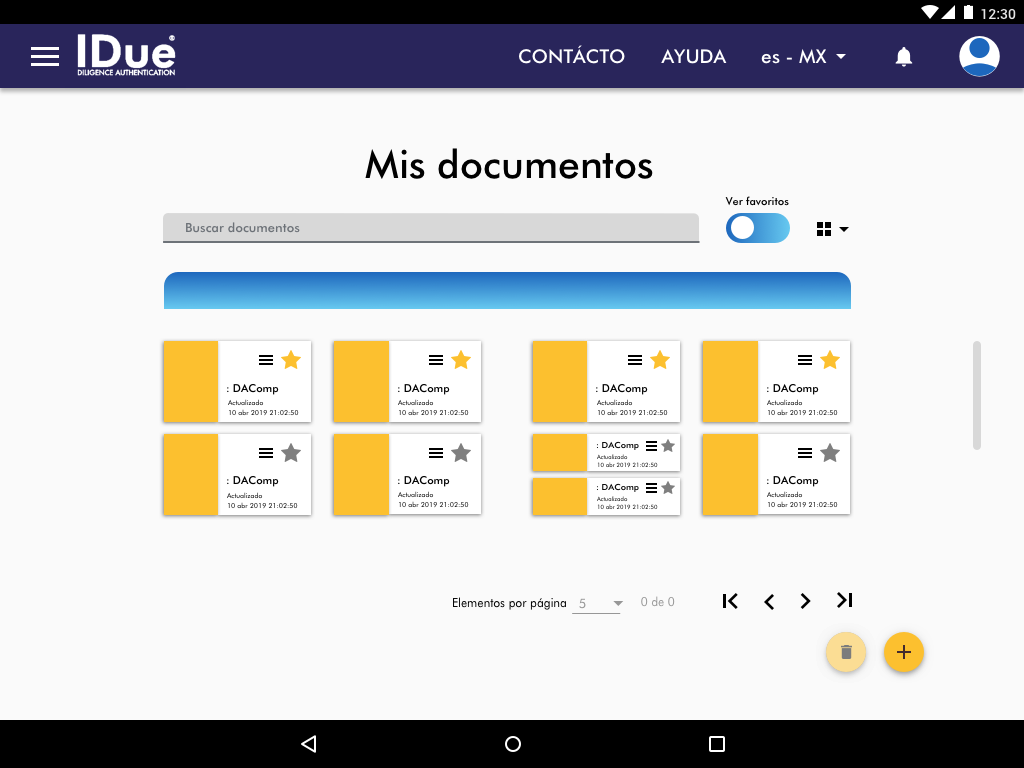1024x768 pixels.
Task: Open the CONTÁCTO menu item
Action: (571, 57)
